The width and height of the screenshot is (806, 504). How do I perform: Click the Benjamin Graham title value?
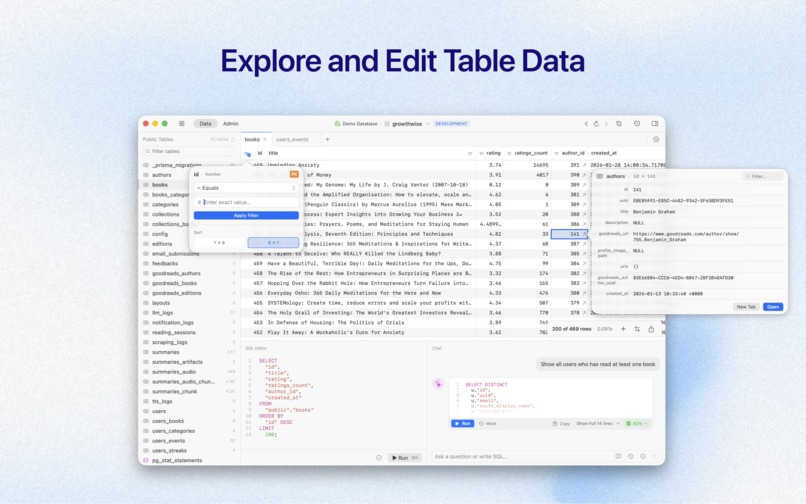[x=654, y=211]
